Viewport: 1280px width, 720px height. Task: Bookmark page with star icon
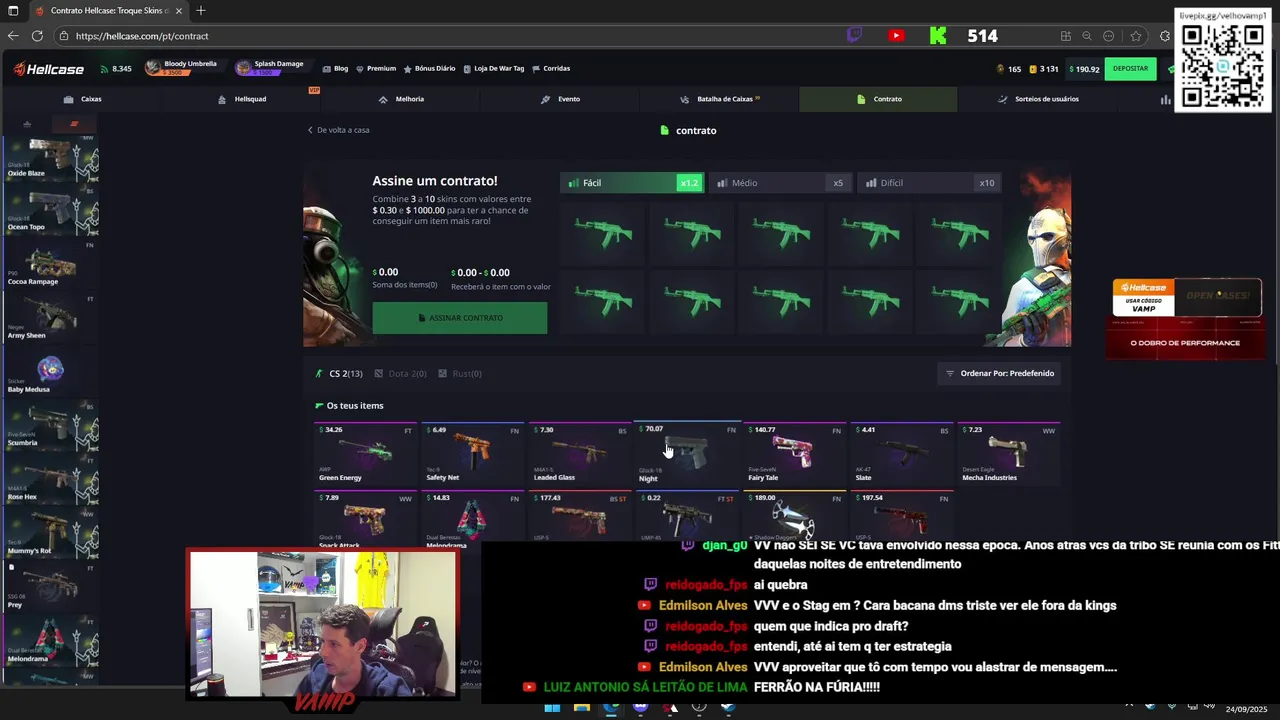point(1136,36)
